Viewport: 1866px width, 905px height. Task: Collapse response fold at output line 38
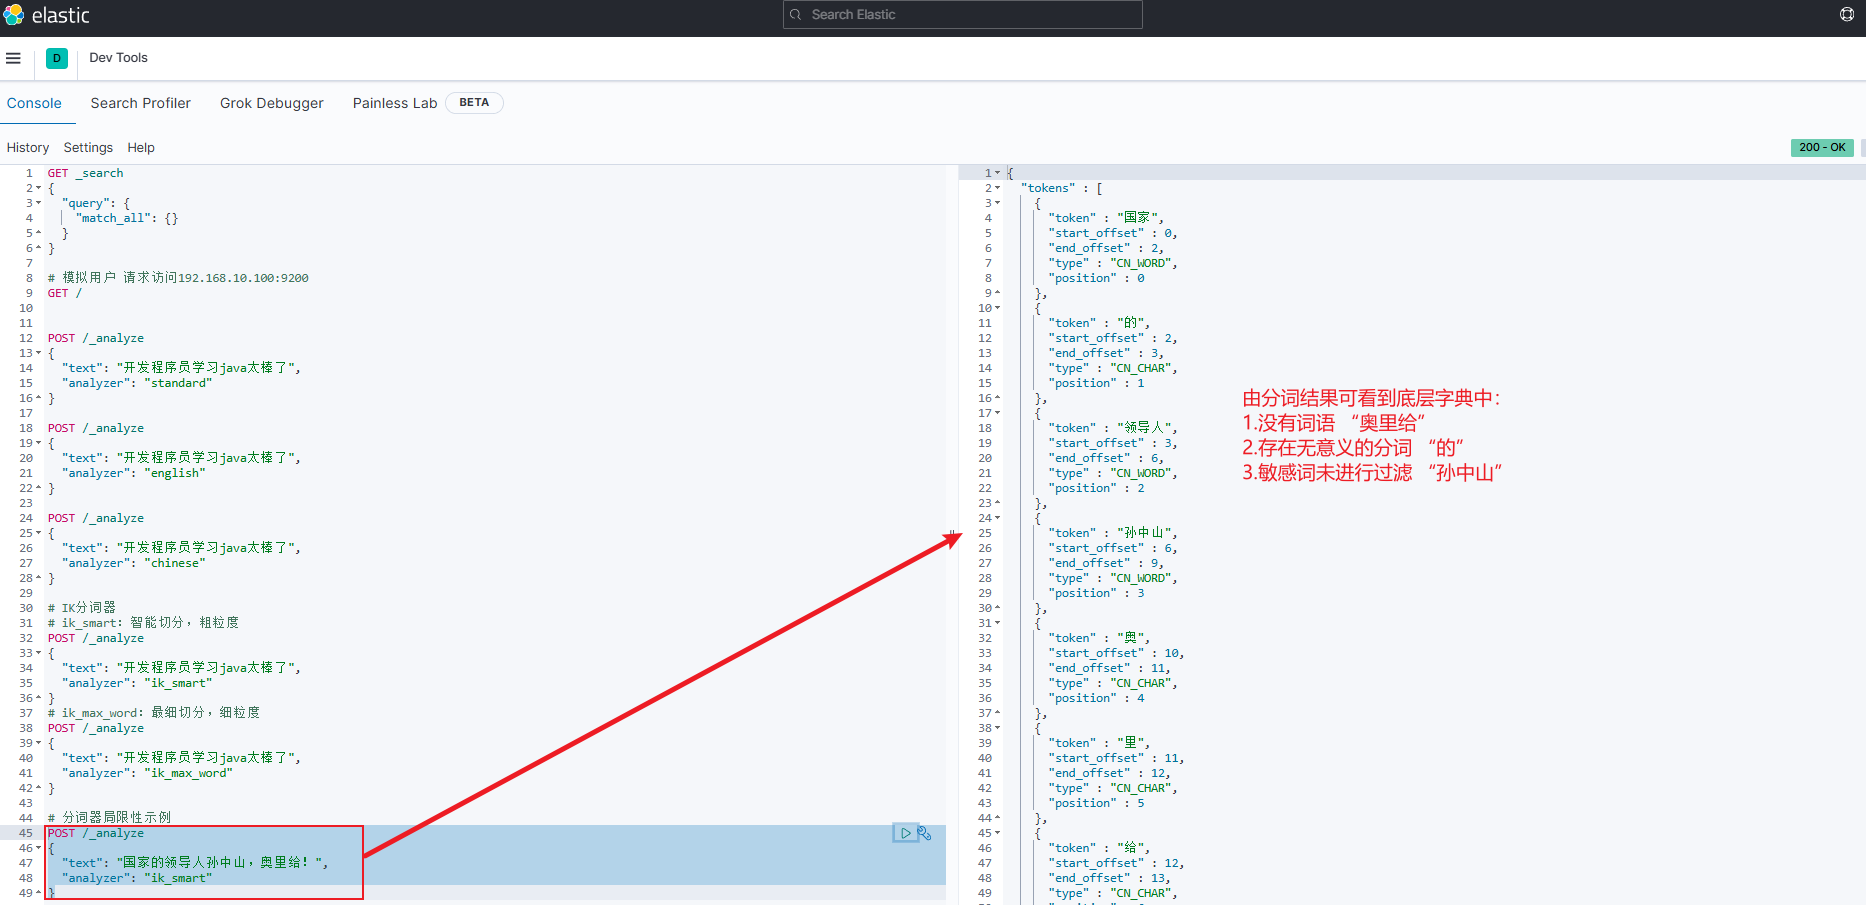tap(997, 728)
